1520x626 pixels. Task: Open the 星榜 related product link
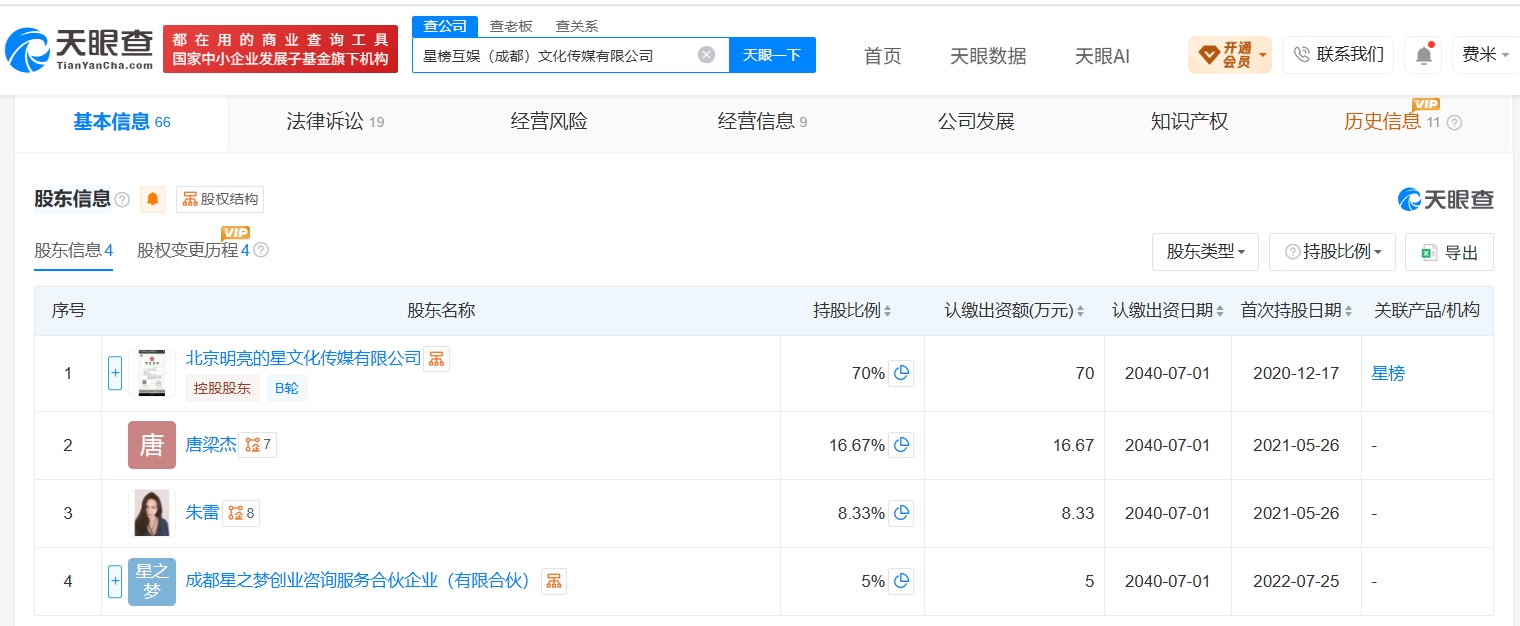(x=1388, y=373)
